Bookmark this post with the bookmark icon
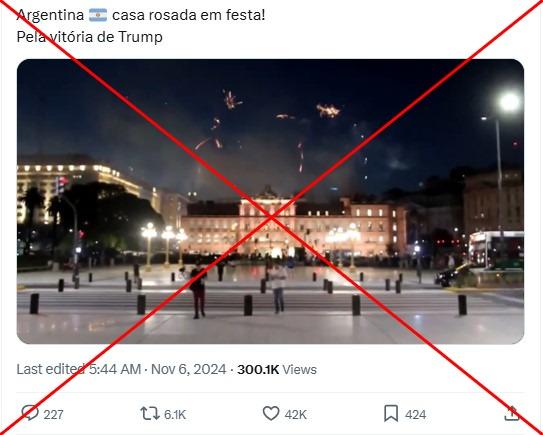This screenshot has height=435, width=543. pos(391,414)
